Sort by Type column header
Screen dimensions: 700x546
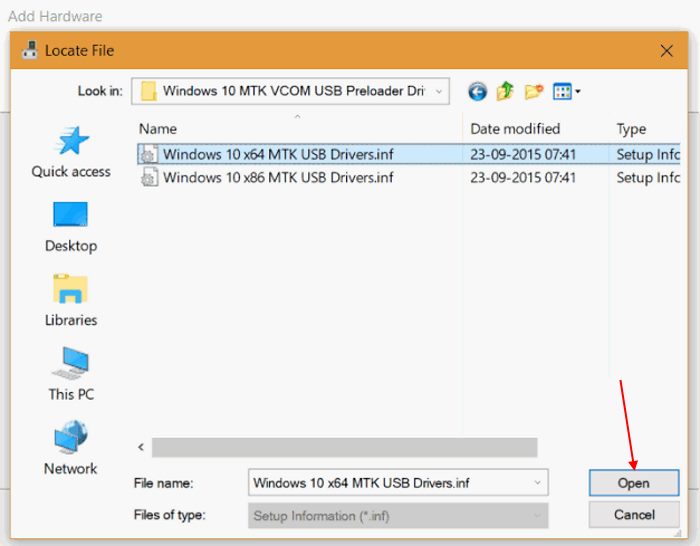[631, 129]
